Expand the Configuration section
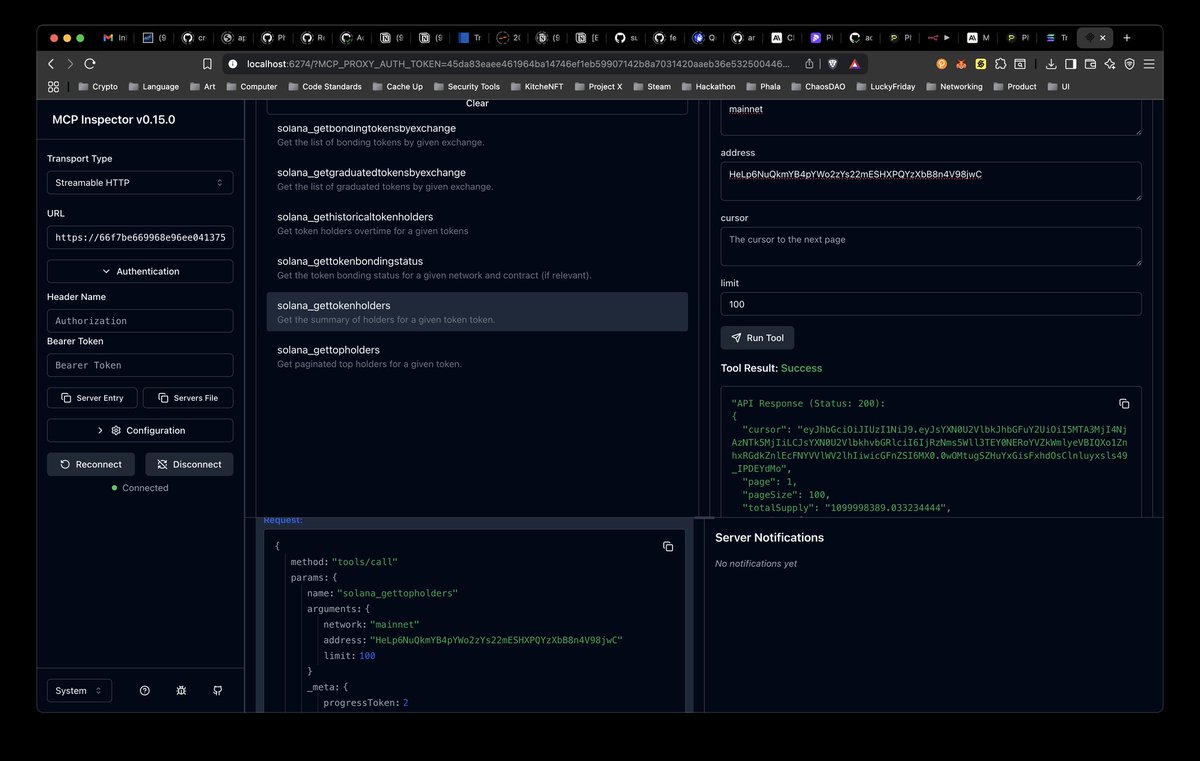Viewport: 1200px width, 761px height. (x=140, y=430)
